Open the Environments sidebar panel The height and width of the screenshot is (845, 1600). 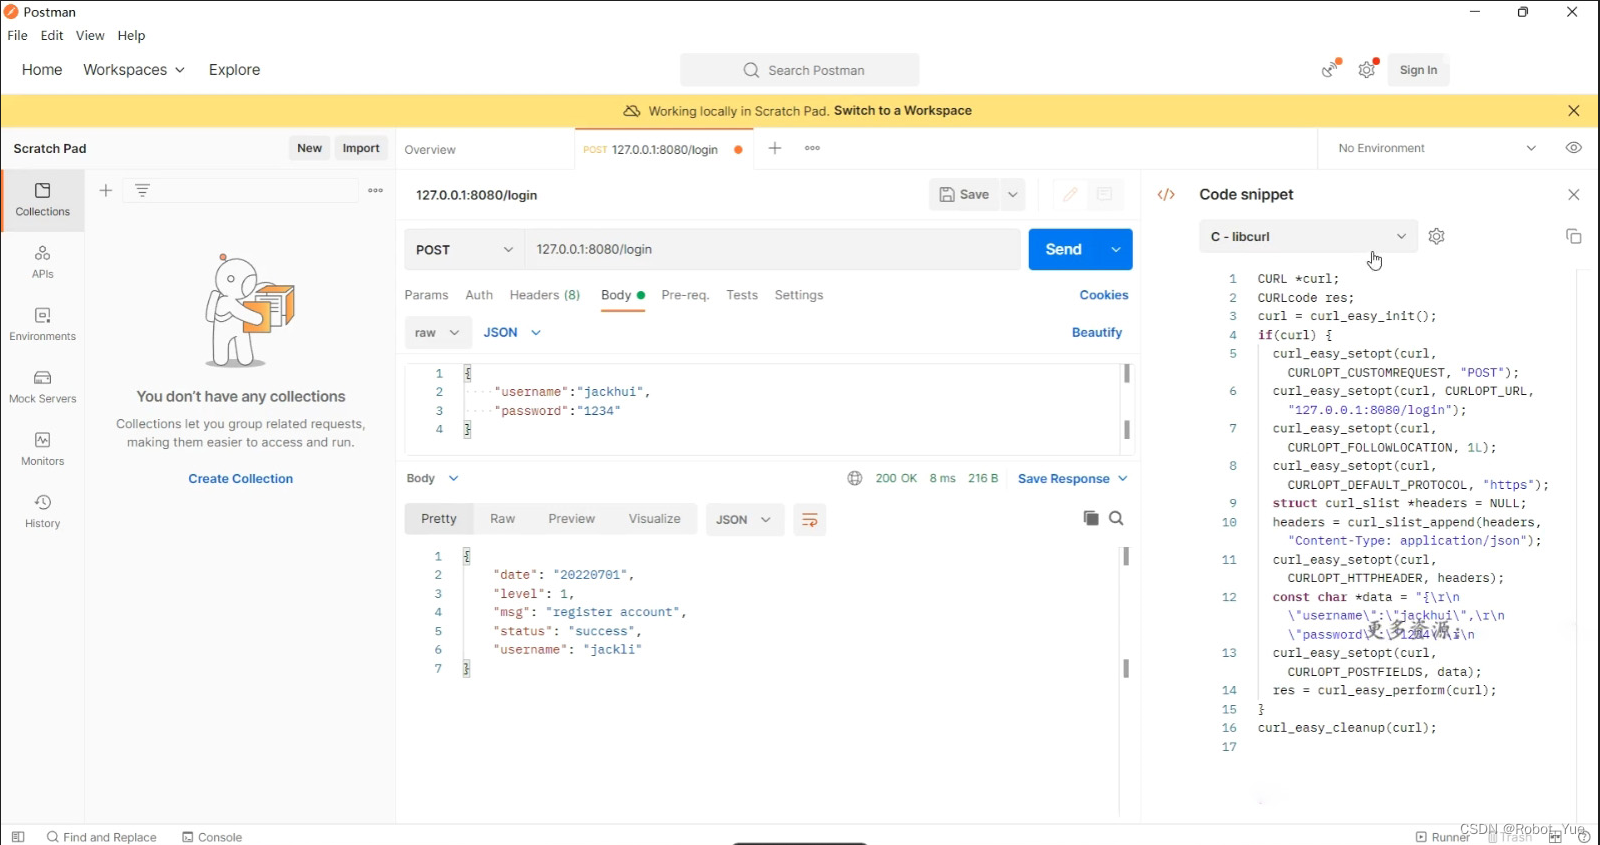42,324
